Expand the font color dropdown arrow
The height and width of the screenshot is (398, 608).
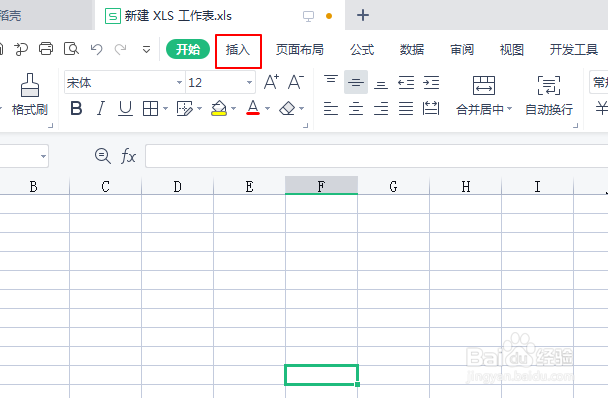point(268,109)
